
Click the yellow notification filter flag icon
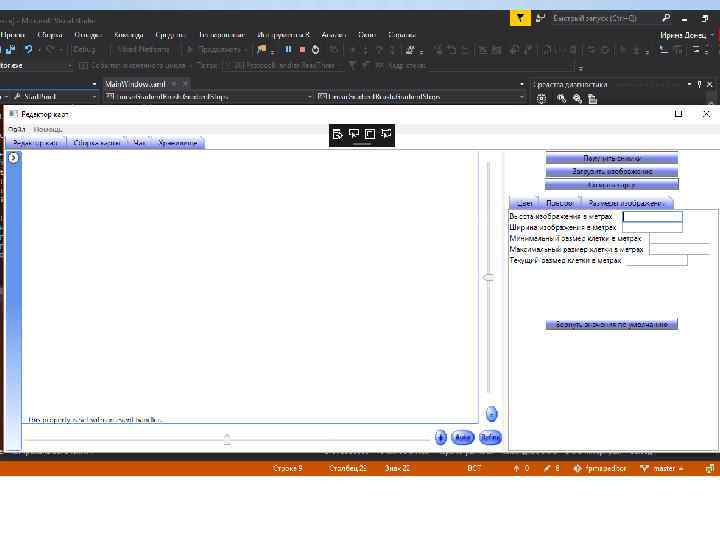click(520, 18)
